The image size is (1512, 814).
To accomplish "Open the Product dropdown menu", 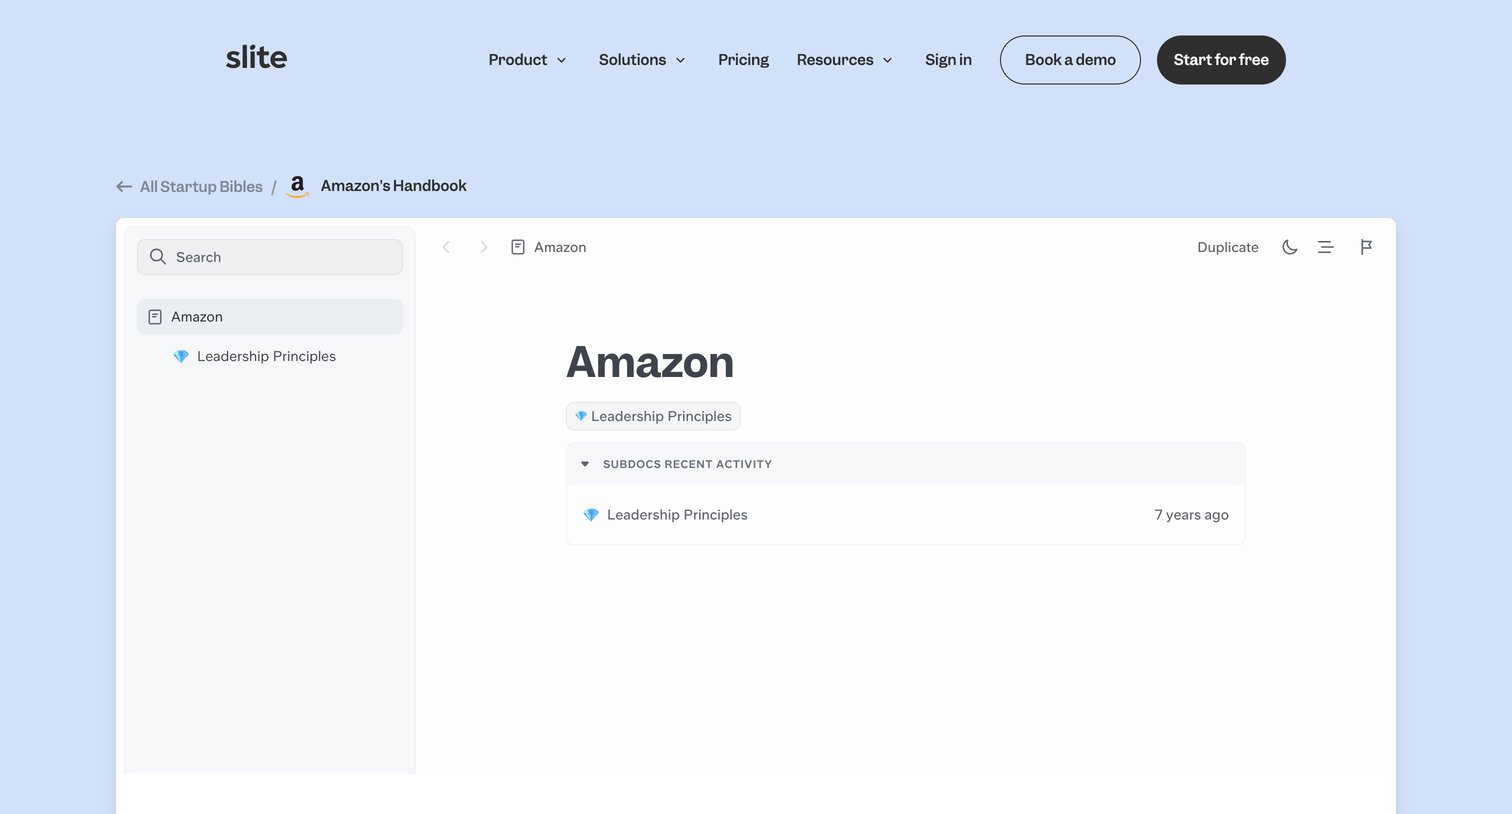I will pyautogui.click(x=527, y=60).
